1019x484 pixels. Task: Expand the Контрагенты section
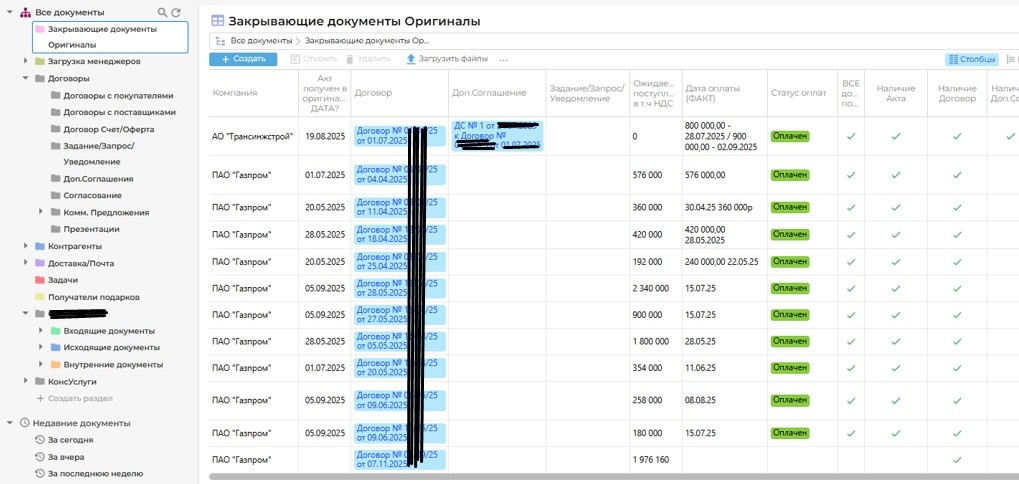tap(25, 246)
